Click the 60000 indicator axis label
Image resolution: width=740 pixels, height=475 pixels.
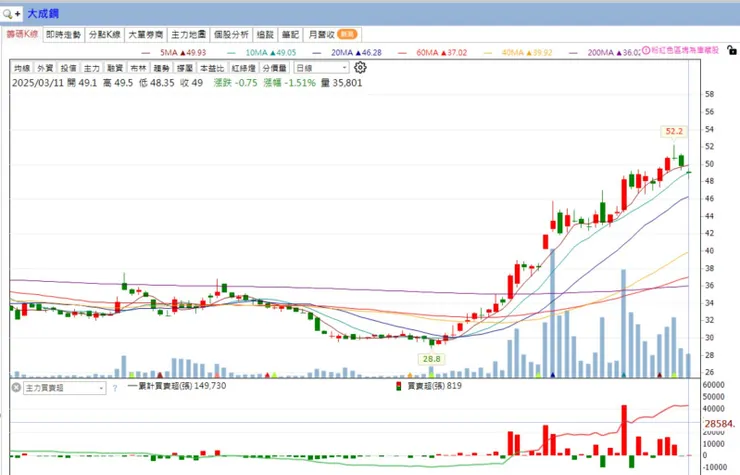(714, 385)
